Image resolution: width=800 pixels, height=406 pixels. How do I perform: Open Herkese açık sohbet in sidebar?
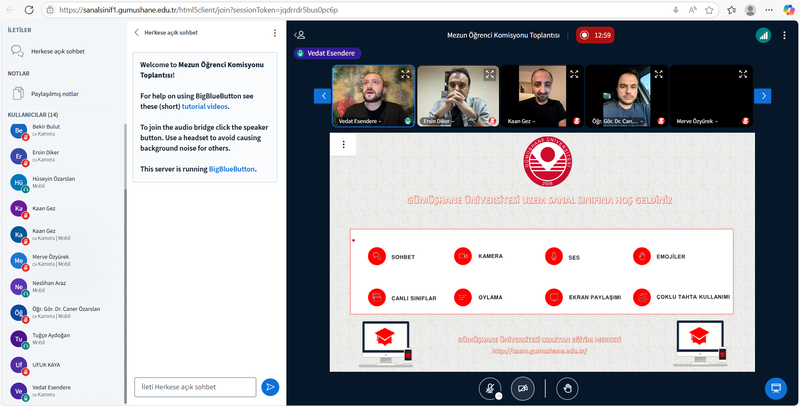(x=63, y=52)
